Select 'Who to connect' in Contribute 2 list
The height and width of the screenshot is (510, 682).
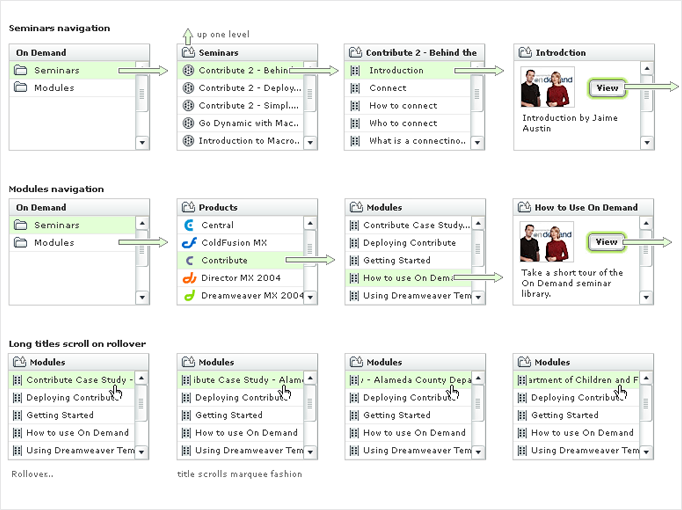tap(403, 123)
